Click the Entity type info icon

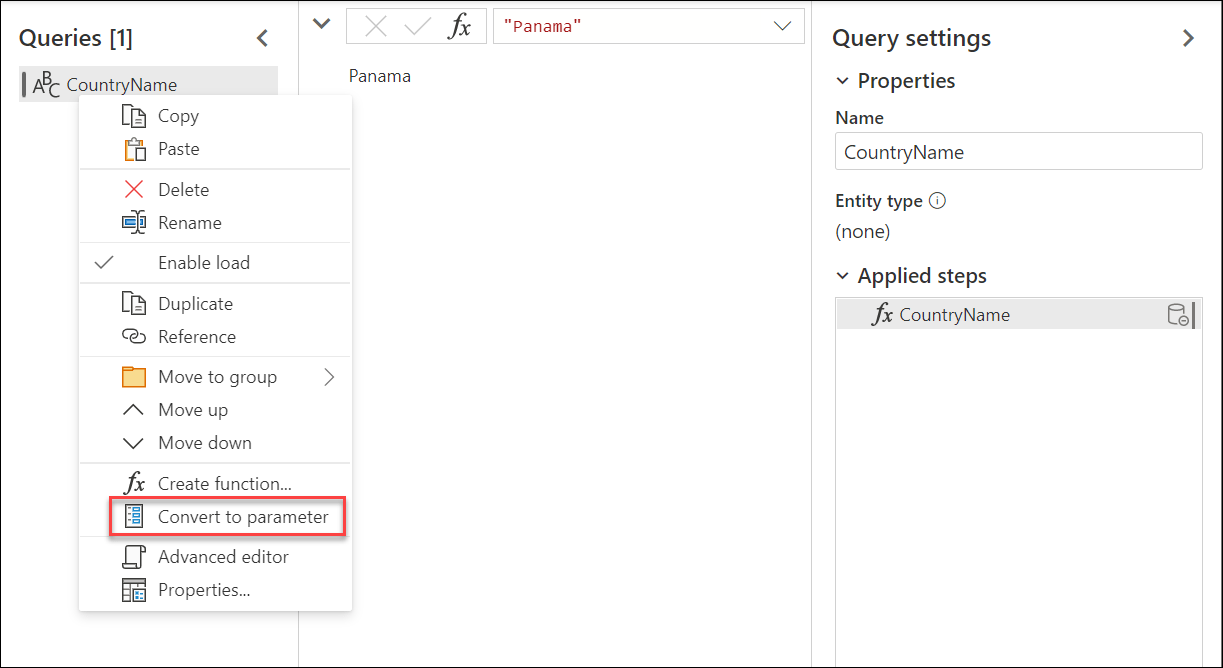pos(937,200)
